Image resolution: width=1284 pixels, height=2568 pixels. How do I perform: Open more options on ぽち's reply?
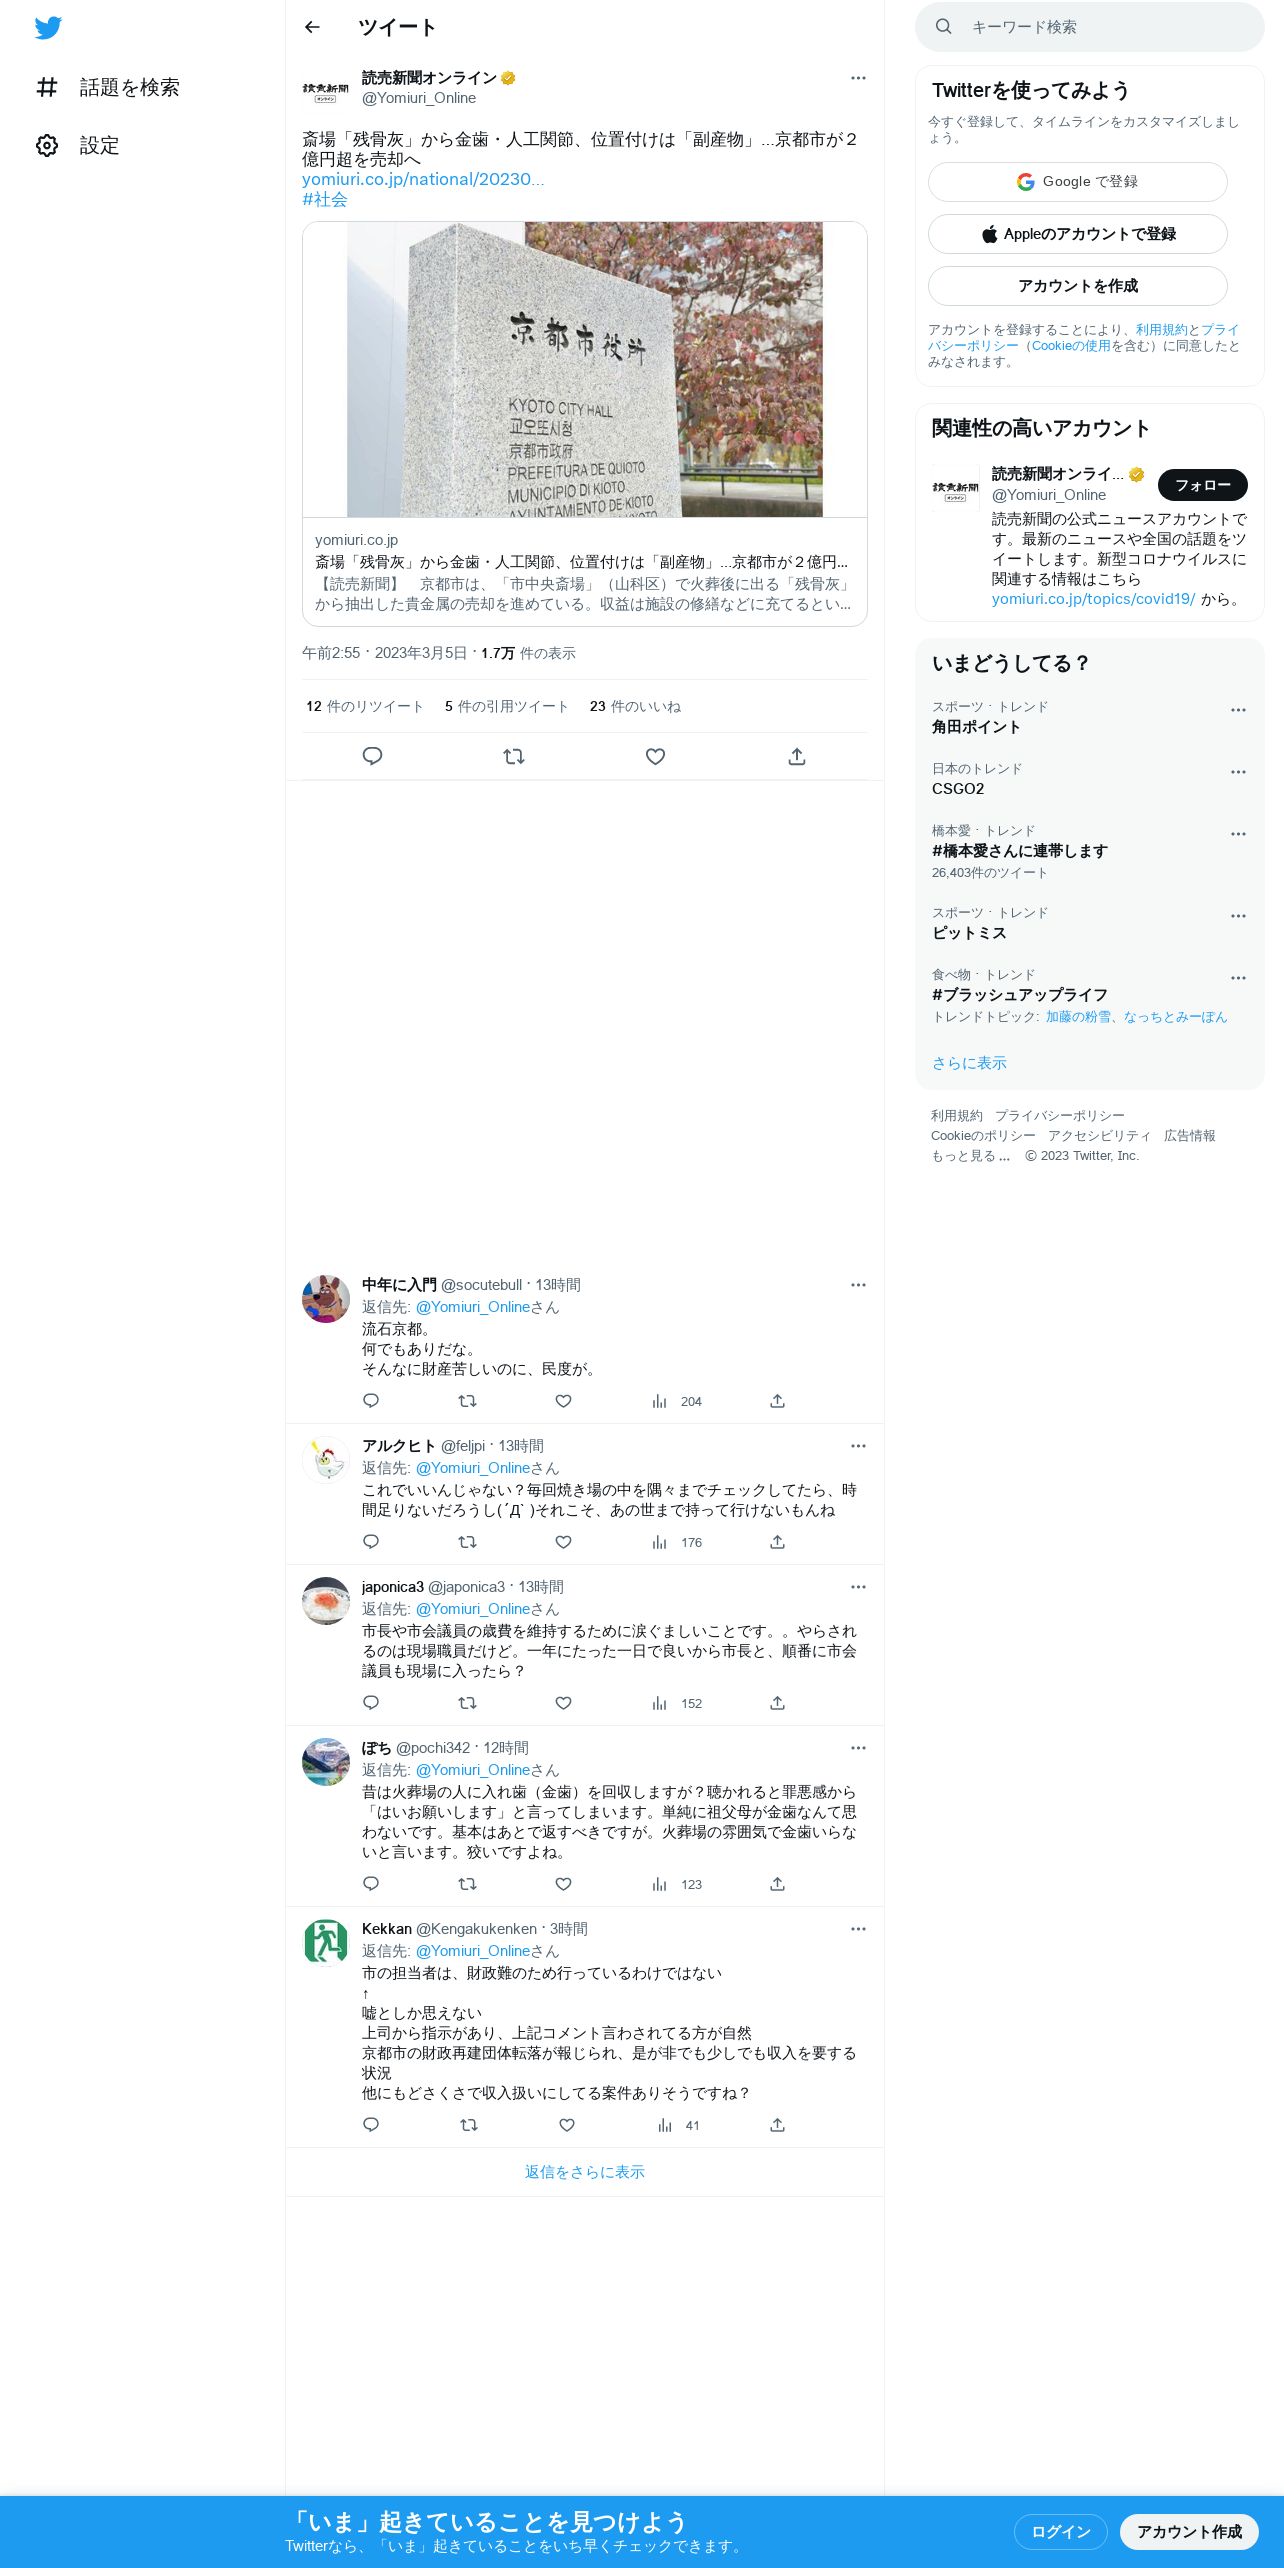tap(858, 1748)
